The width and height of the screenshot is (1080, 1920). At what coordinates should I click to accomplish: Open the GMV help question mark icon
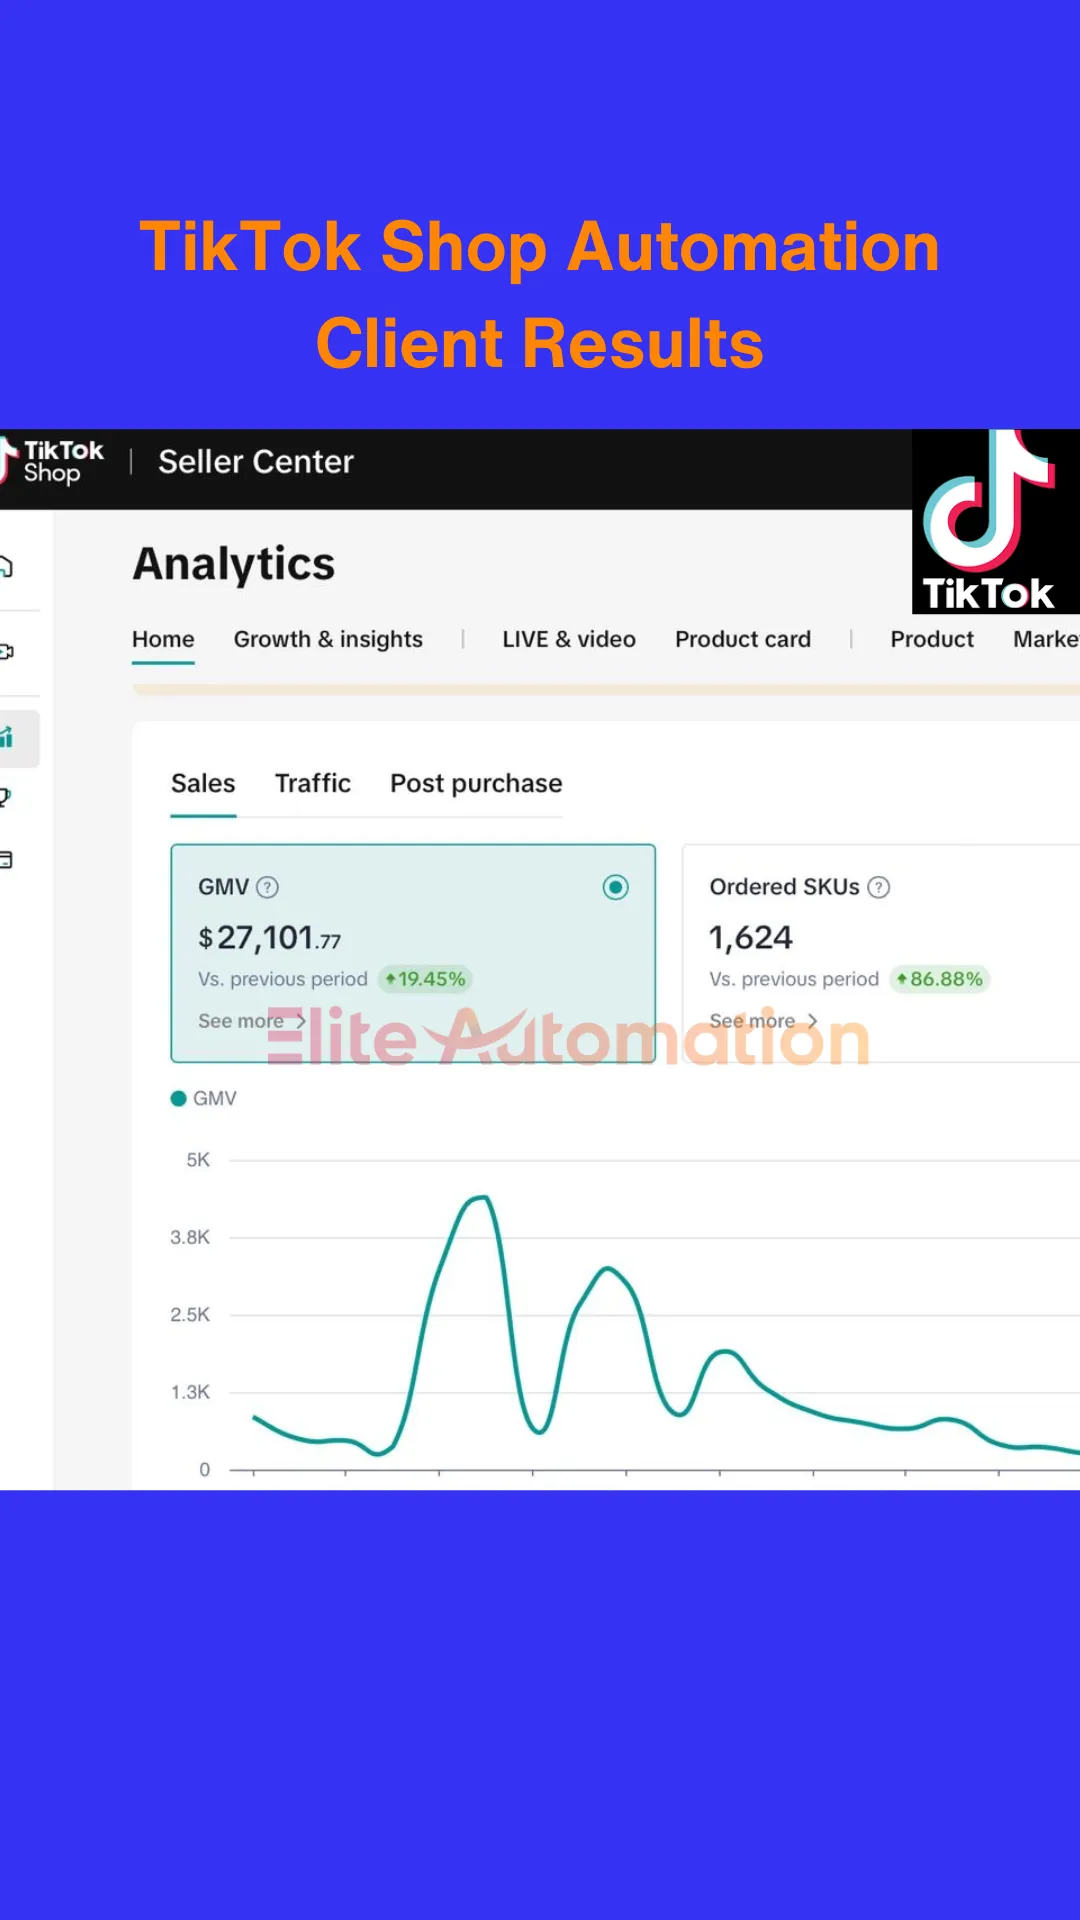click(x=268, y=887)
